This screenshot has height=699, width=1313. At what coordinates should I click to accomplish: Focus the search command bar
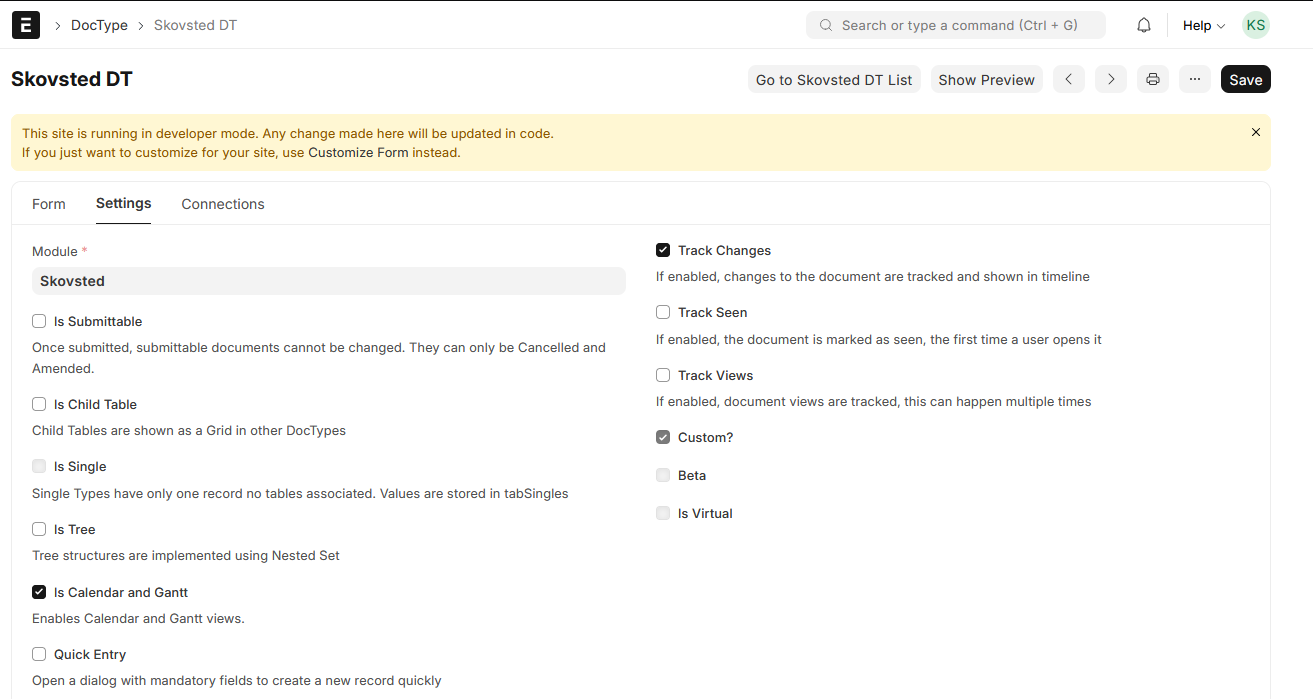[955, 25]
